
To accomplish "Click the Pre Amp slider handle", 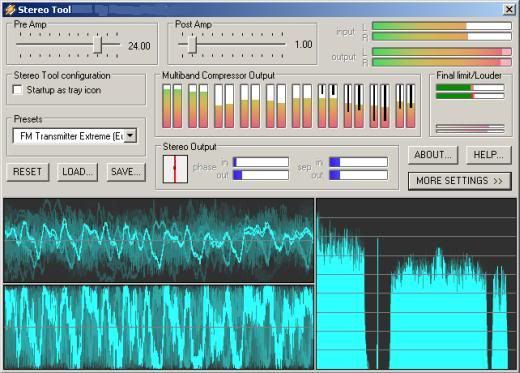I will pyautogui.click(x=98, y=45).
